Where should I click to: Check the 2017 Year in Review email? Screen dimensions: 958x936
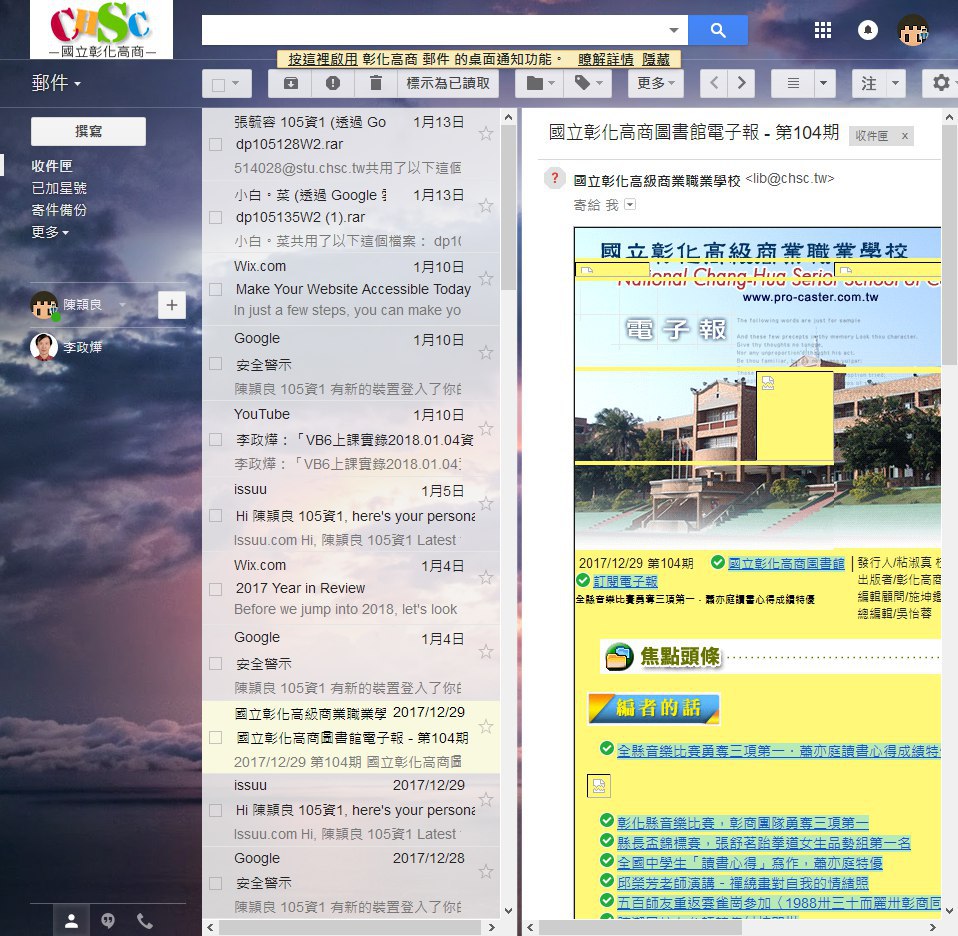215,590
